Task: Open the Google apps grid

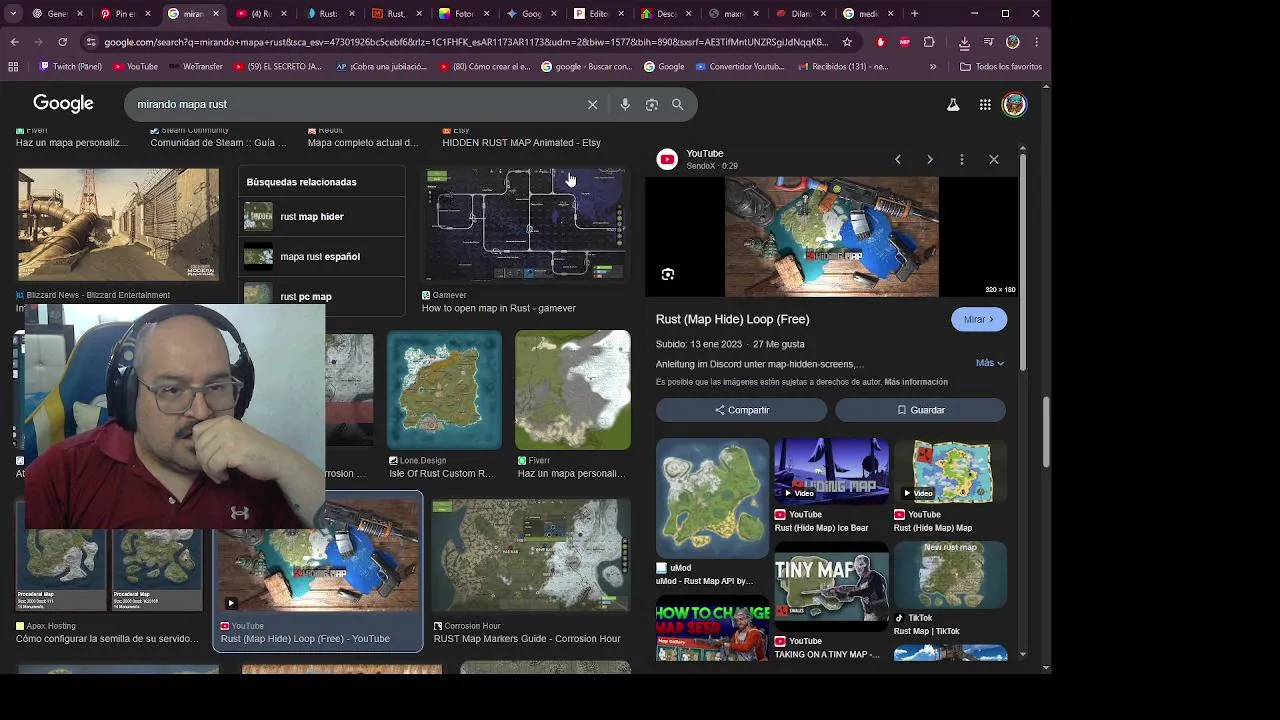Action: click(985, 104)
